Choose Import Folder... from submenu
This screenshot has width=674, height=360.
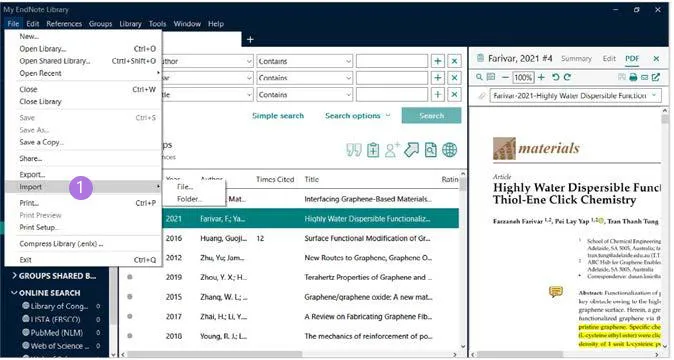190,199
